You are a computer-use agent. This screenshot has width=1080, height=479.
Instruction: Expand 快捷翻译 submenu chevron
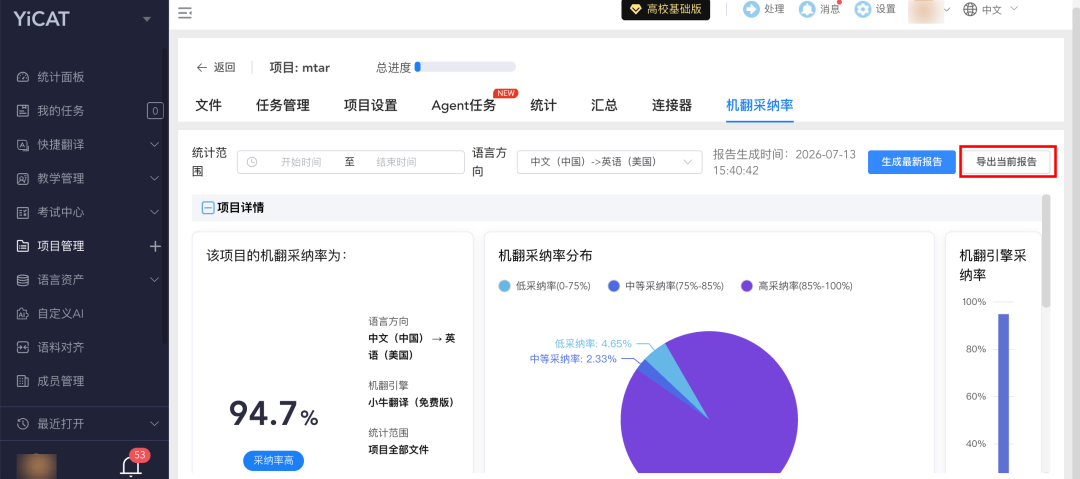(154, 145)
